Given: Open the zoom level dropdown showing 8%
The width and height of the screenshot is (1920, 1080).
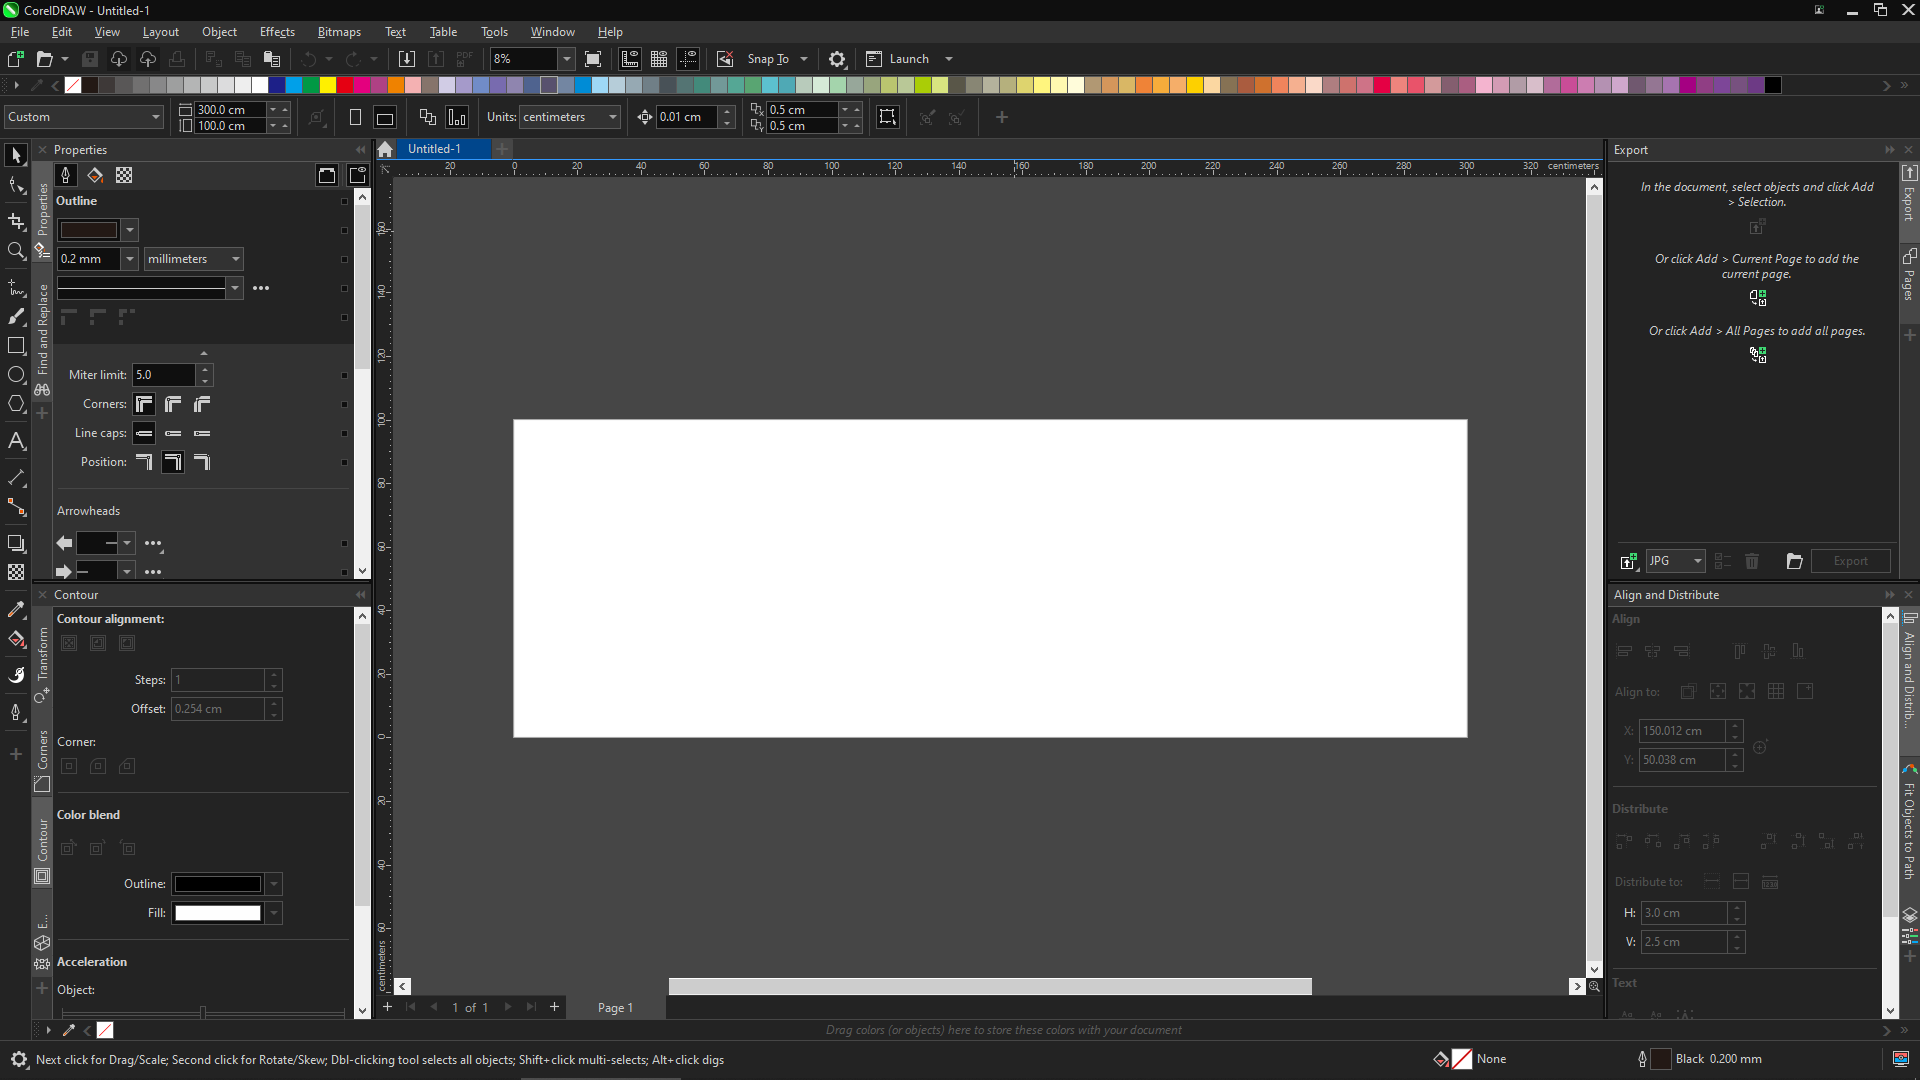Looking at the screenshot, I should [x=566, y=59].
